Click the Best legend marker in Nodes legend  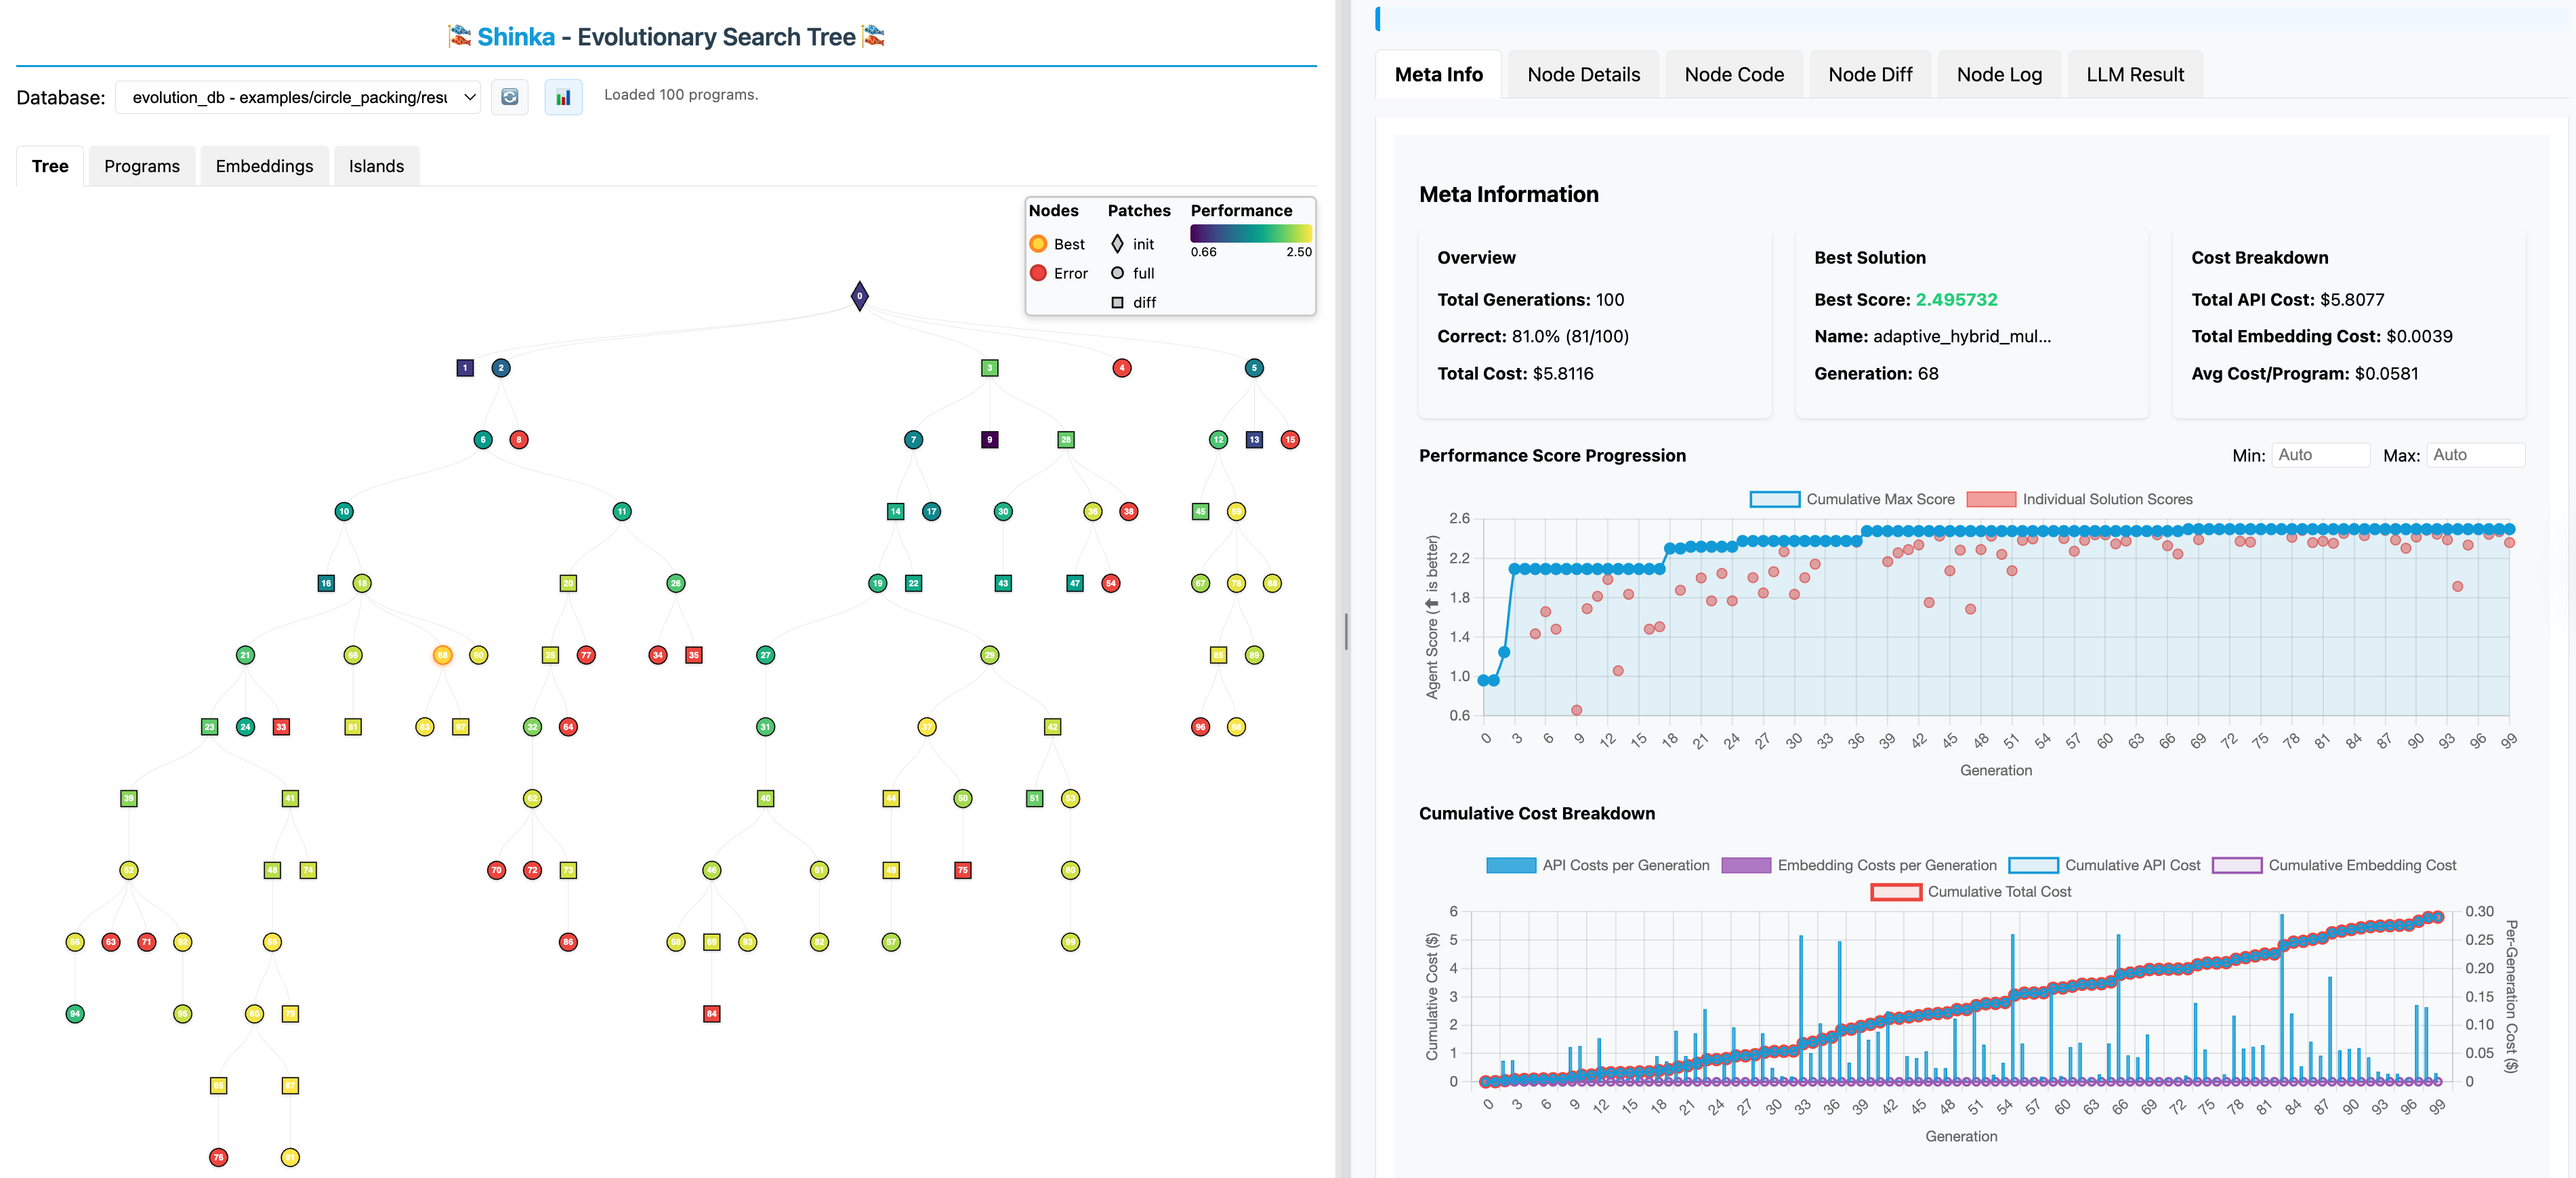pyautogui.click(x=1040, y=243)
